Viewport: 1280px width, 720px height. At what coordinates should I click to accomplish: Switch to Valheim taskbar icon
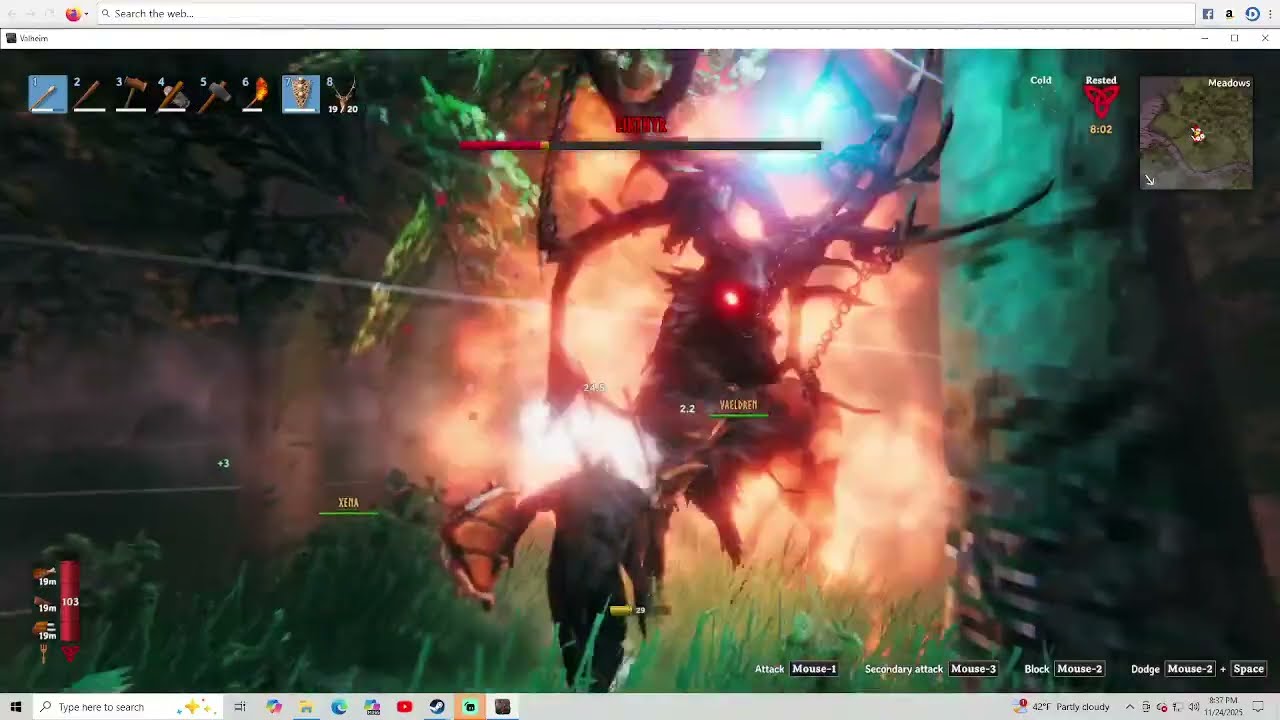502,707
